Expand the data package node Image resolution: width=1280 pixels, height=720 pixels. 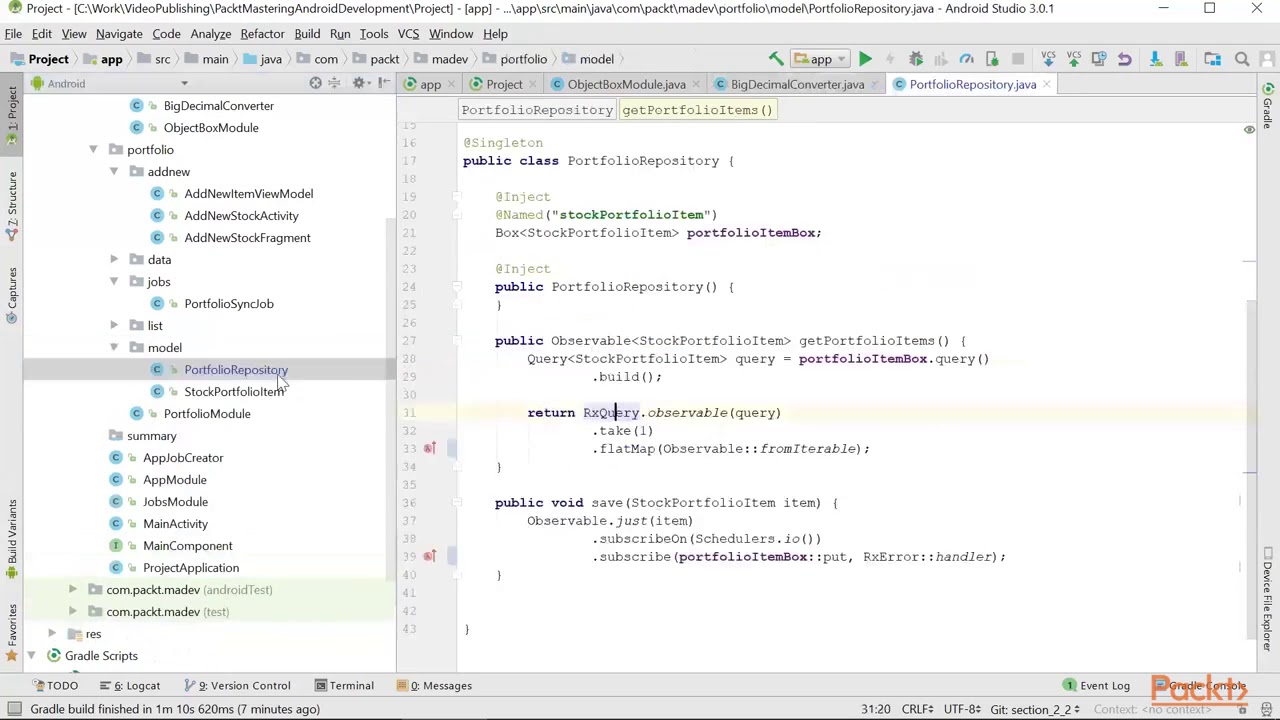click(x=114, y=260)
